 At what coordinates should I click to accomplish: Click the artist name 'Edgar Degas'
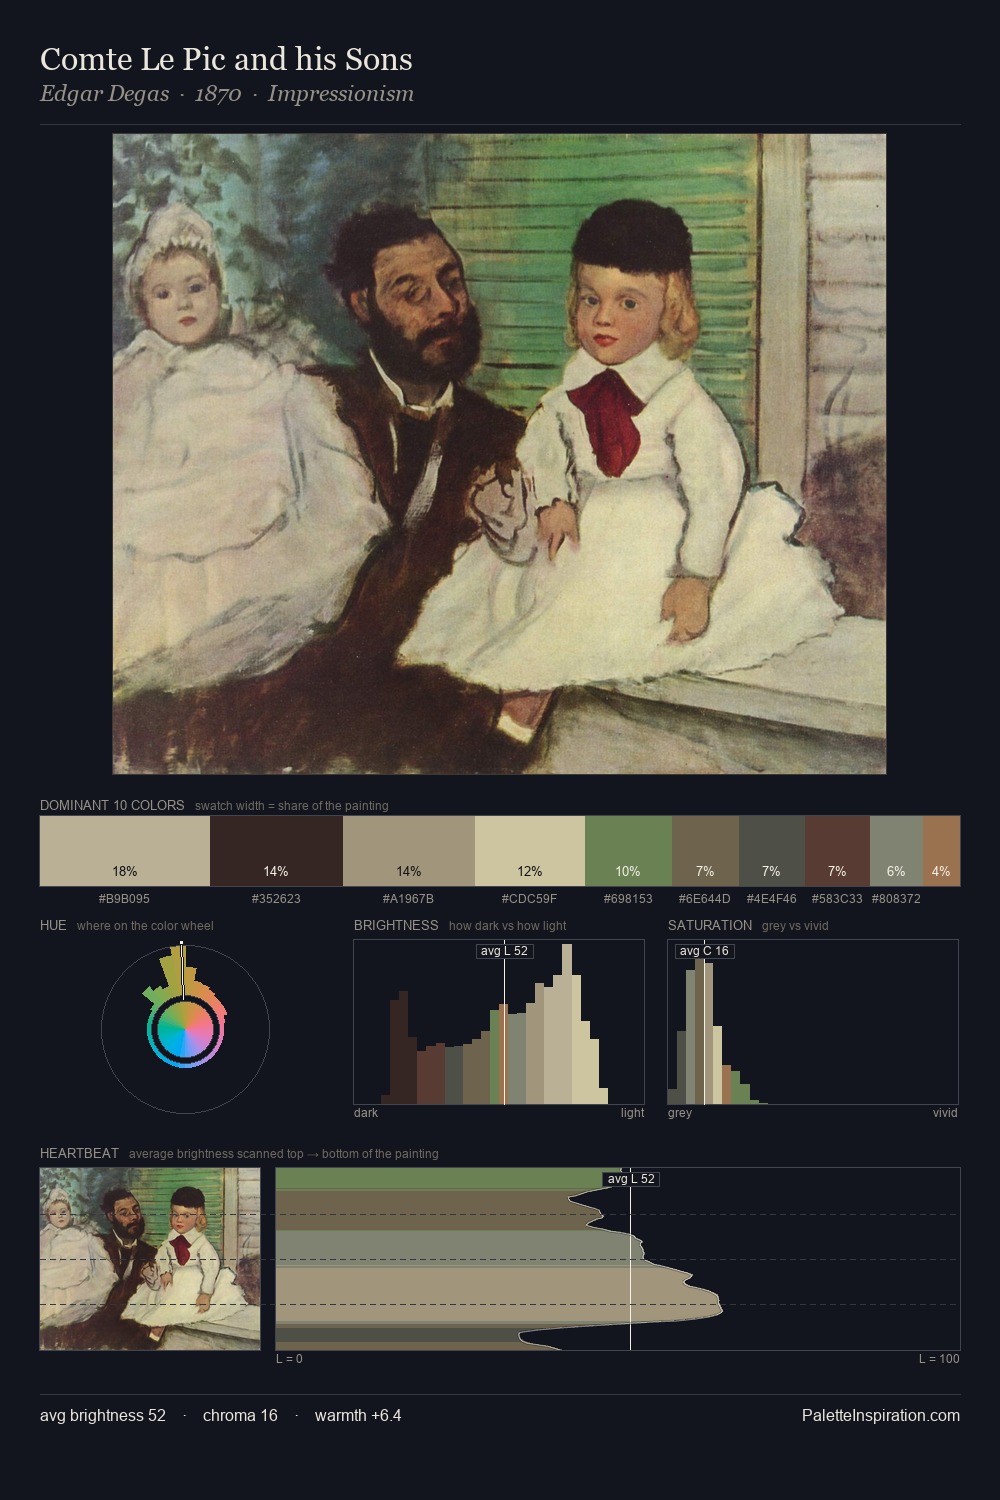click(104, 94)
